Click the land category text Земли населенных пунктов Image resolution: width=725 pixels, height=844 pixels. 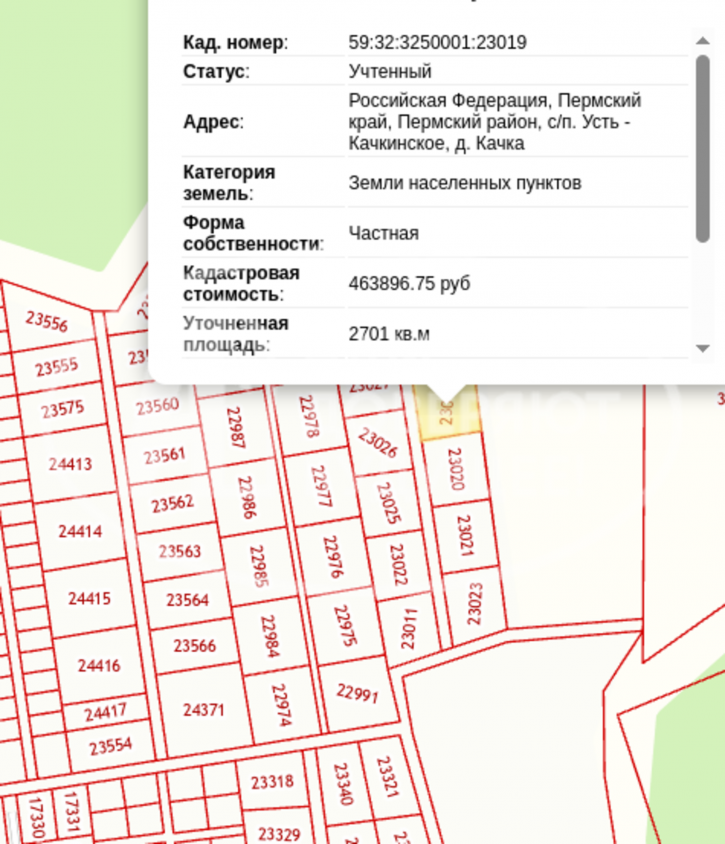click(x=464, y=183)
